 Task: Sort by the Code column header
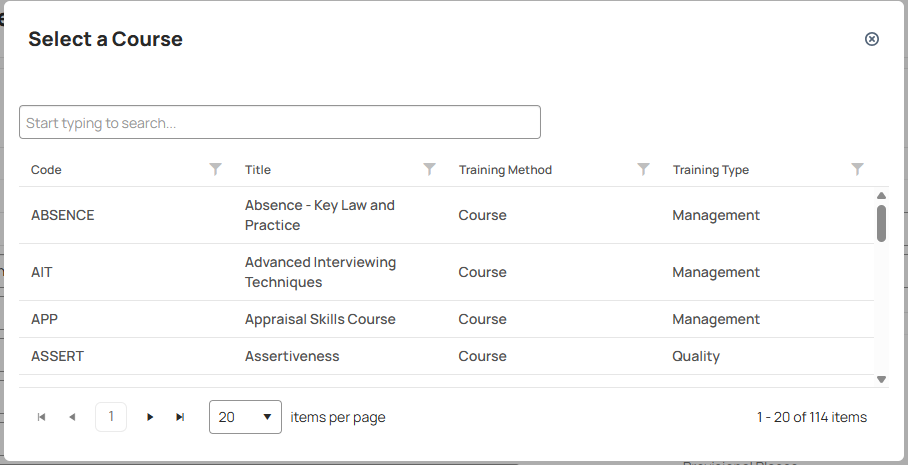(x=46, y=170)
